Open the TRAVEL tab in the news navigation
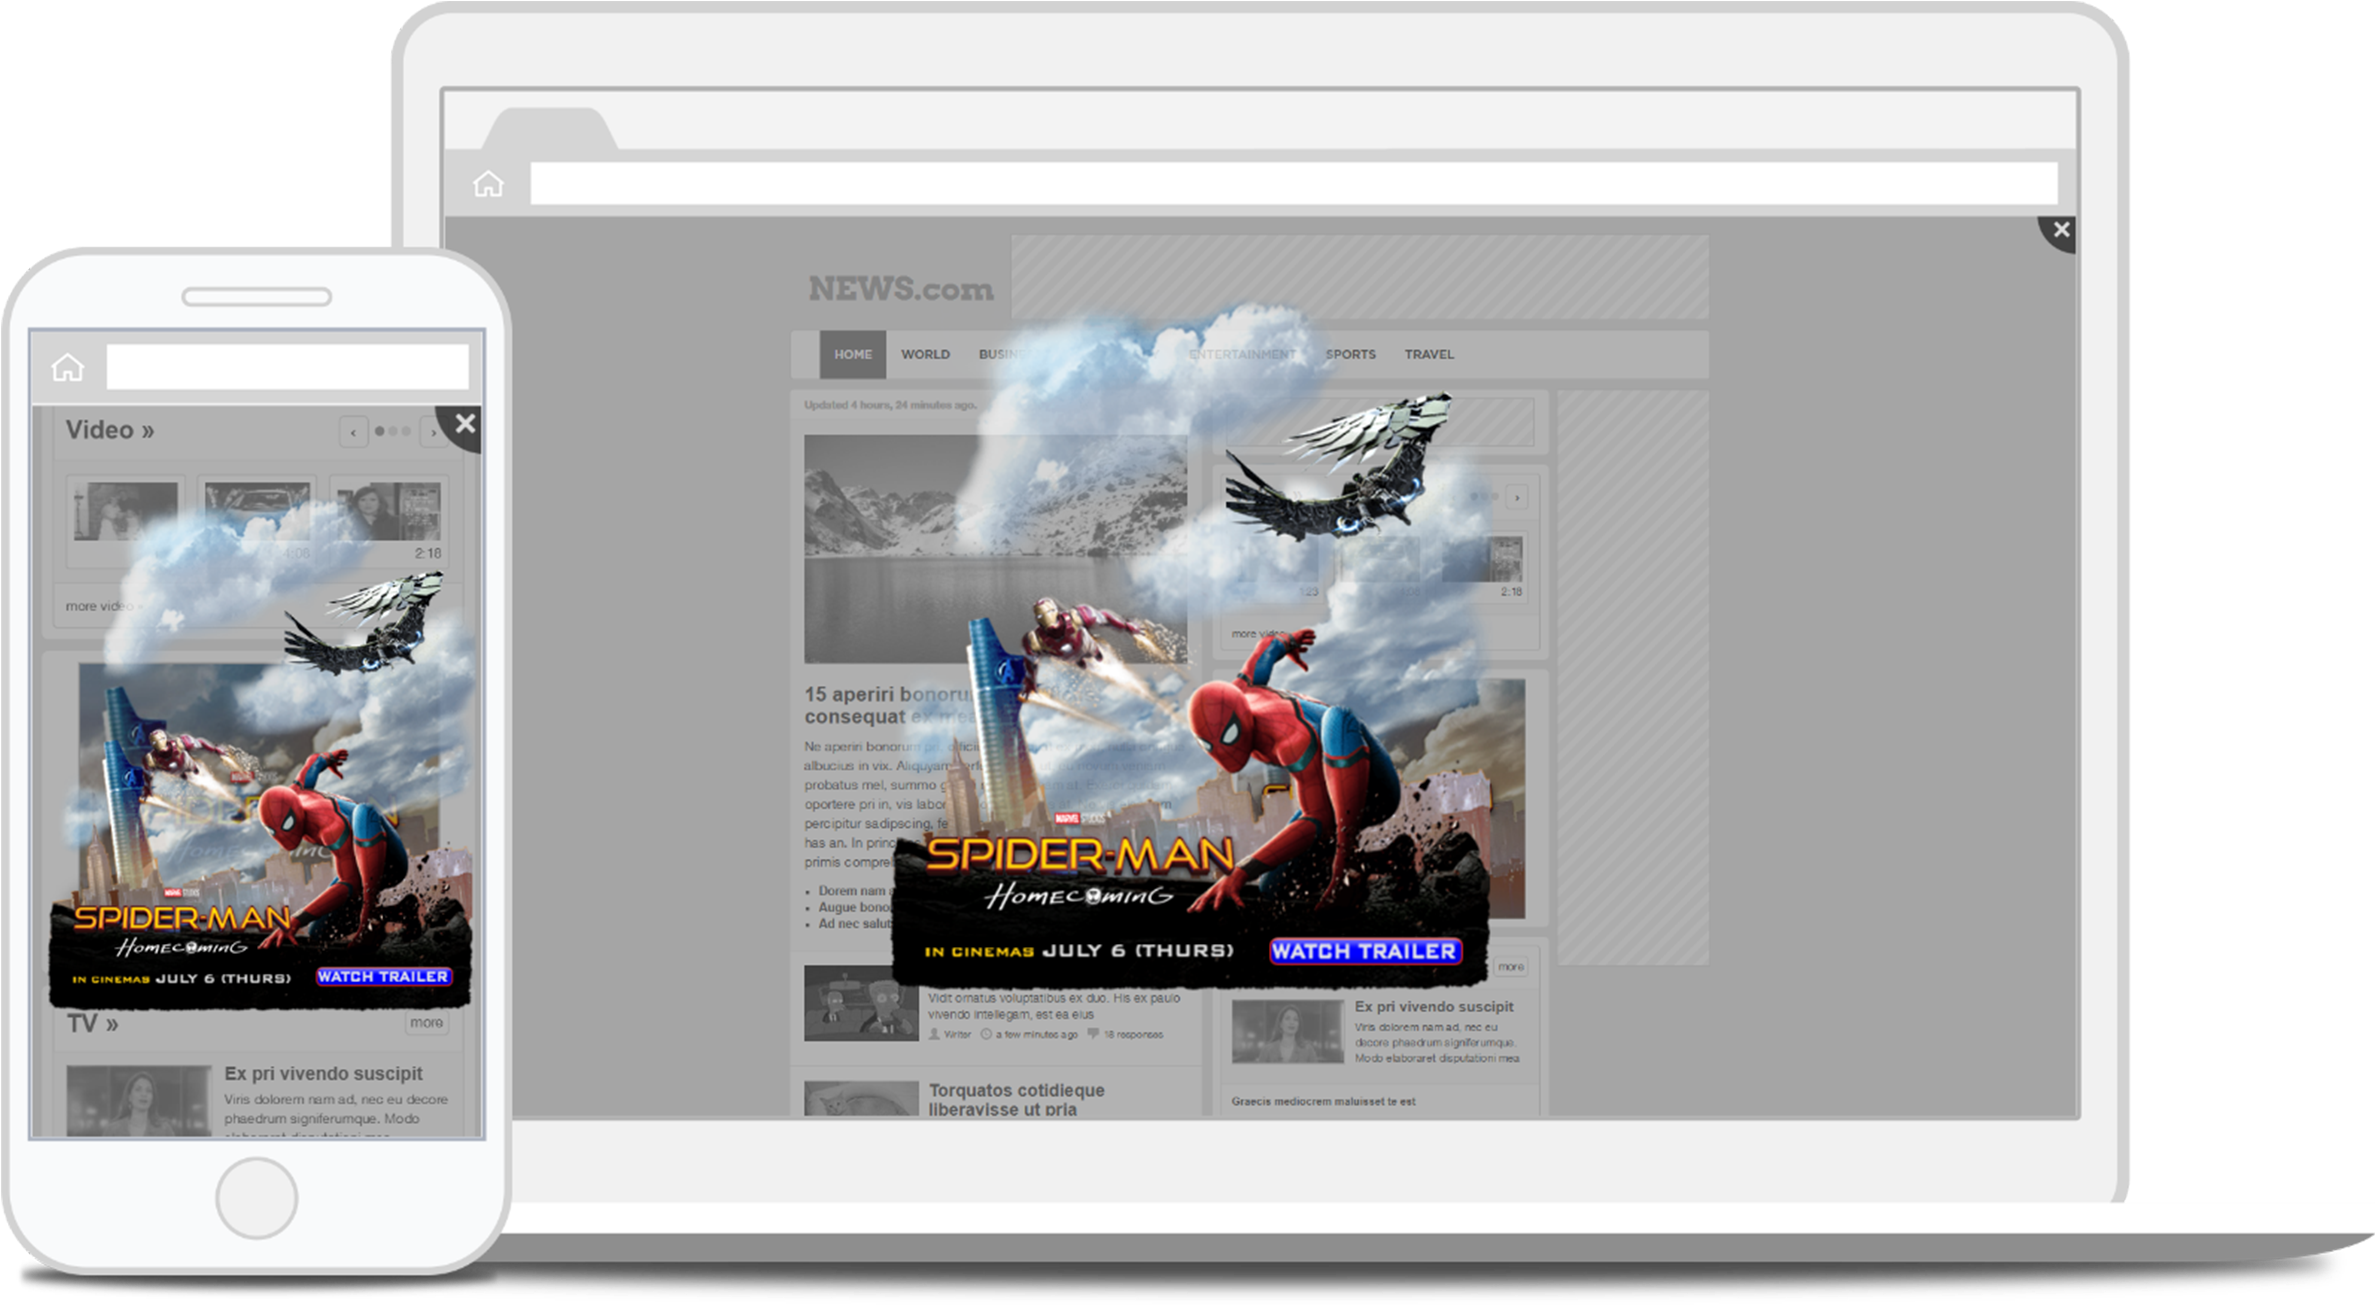This screenshot has width=2375, height=1305. 1429,354
